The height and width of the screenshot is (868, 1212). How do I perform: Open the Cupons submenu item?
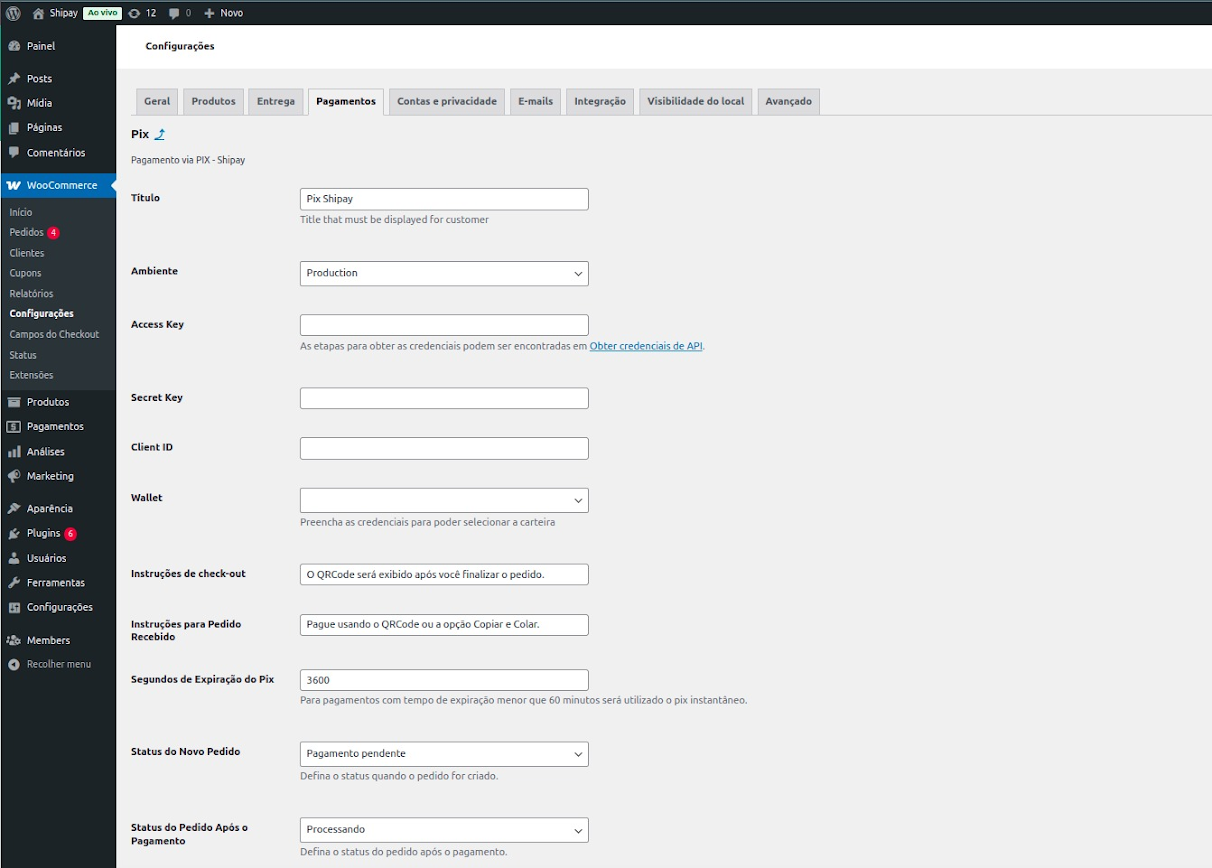pos(26,273)
